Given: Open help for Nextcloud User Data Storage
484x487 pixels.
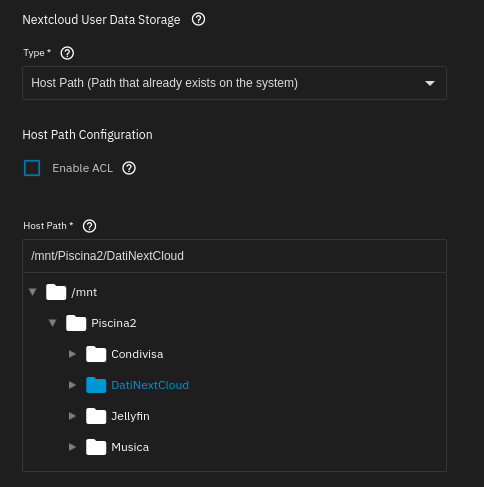Looking at the screenshot, I should (x=198, y=20).
